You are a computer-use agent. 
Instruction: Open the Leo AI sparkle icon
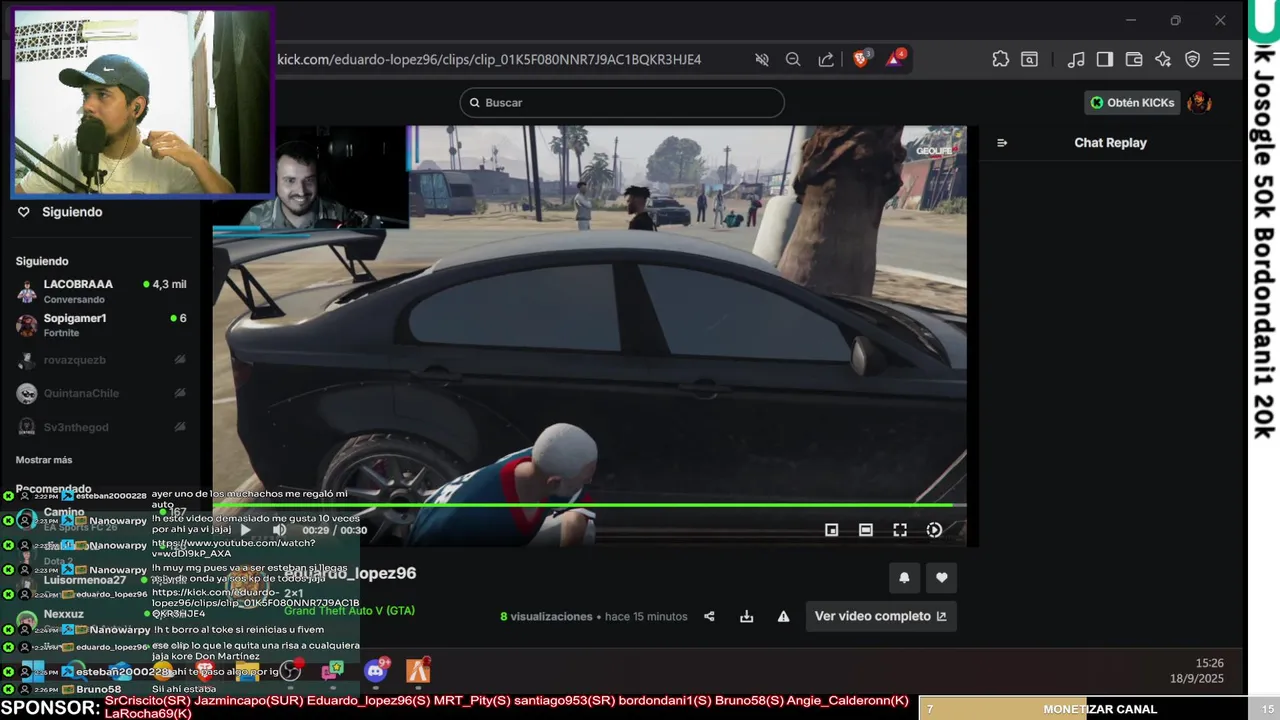click(1163, 60)
